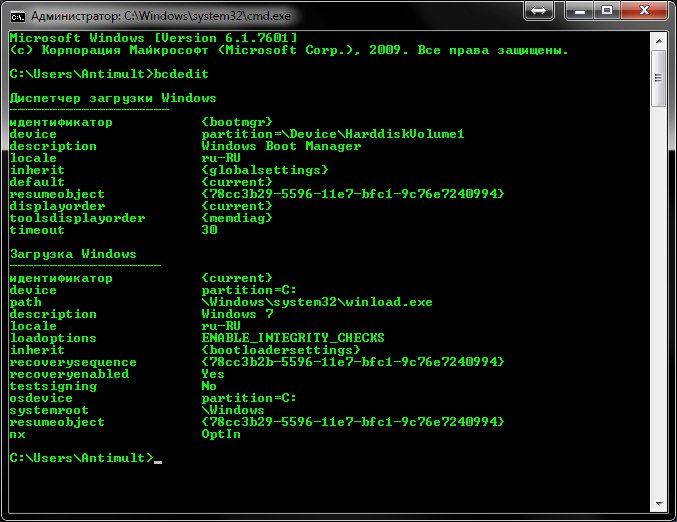Click the label 'loadoptions'

[53, 338]
